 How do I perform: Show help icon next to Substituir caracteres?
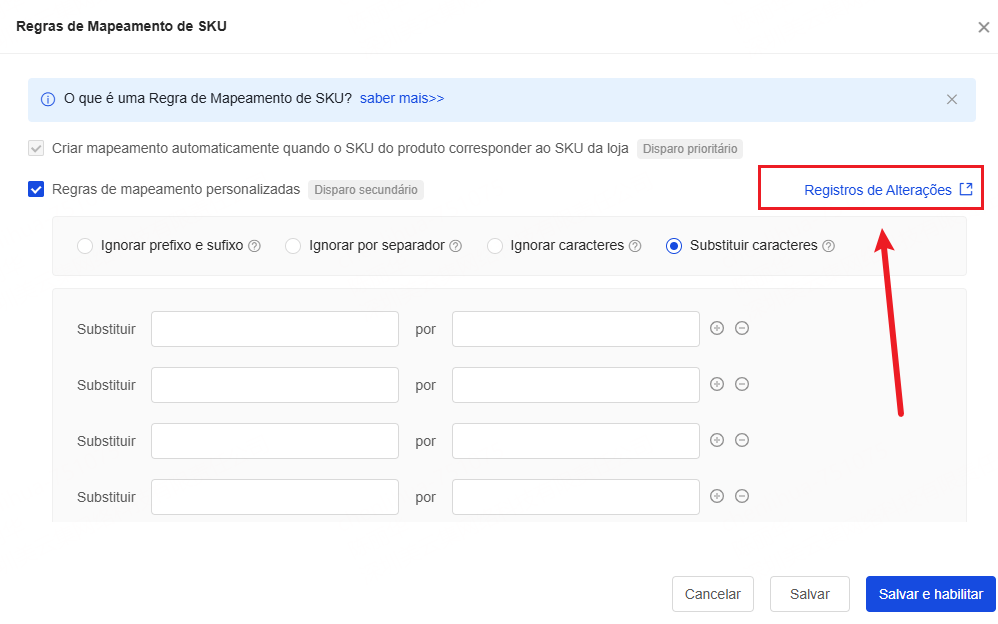828,246
